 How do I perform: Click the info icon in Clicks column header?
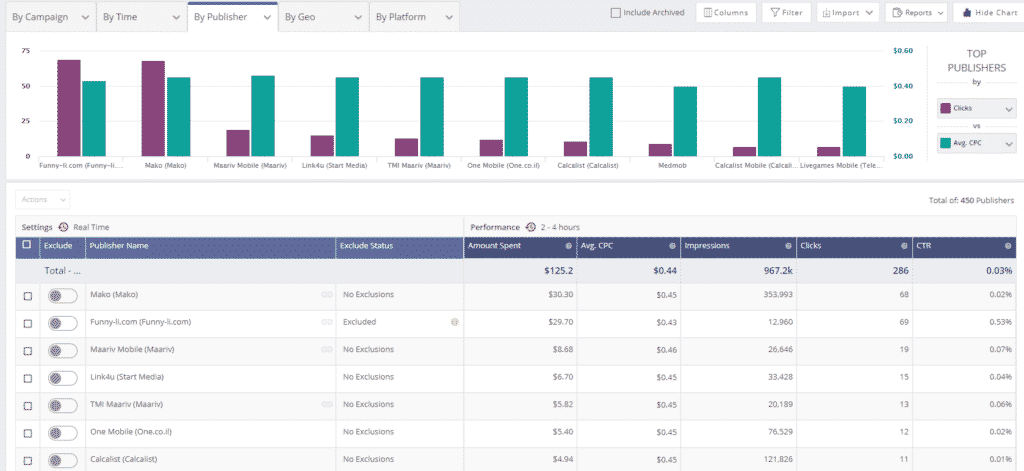pyautogui.click(x=904, y=246)
